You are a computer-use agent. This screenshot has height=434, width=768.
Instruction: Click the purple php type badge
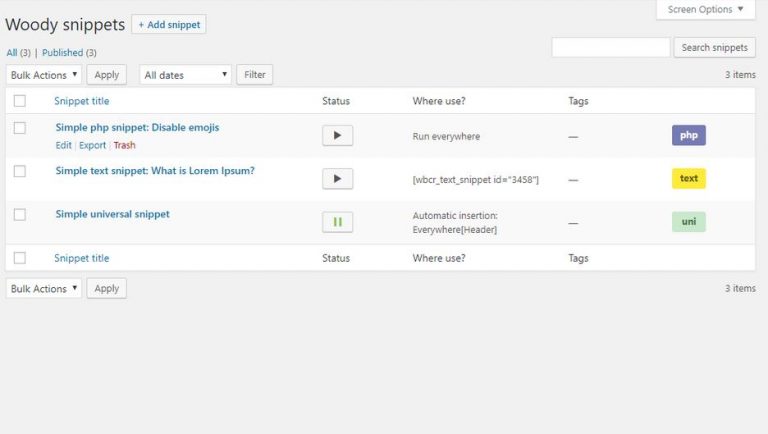coord(689,135)
